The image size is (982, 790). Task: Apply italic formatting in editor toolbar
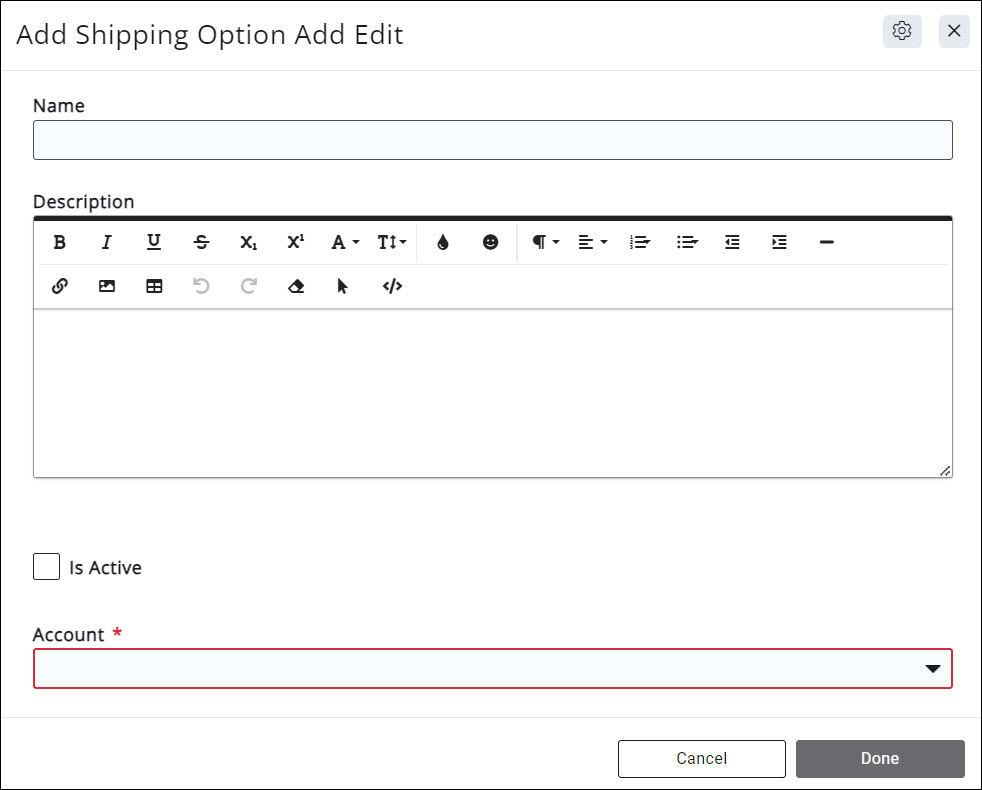(107, 242)
